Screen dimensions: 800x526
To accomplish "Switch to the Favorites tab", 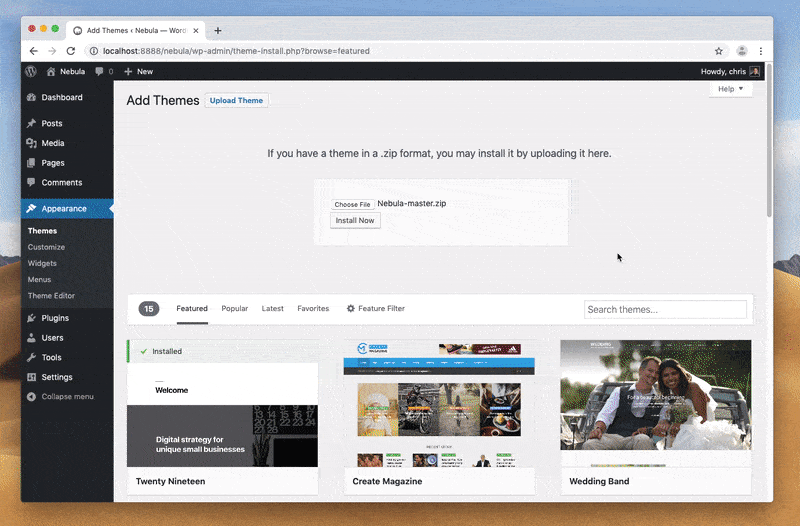I will [x=313, y=309].
